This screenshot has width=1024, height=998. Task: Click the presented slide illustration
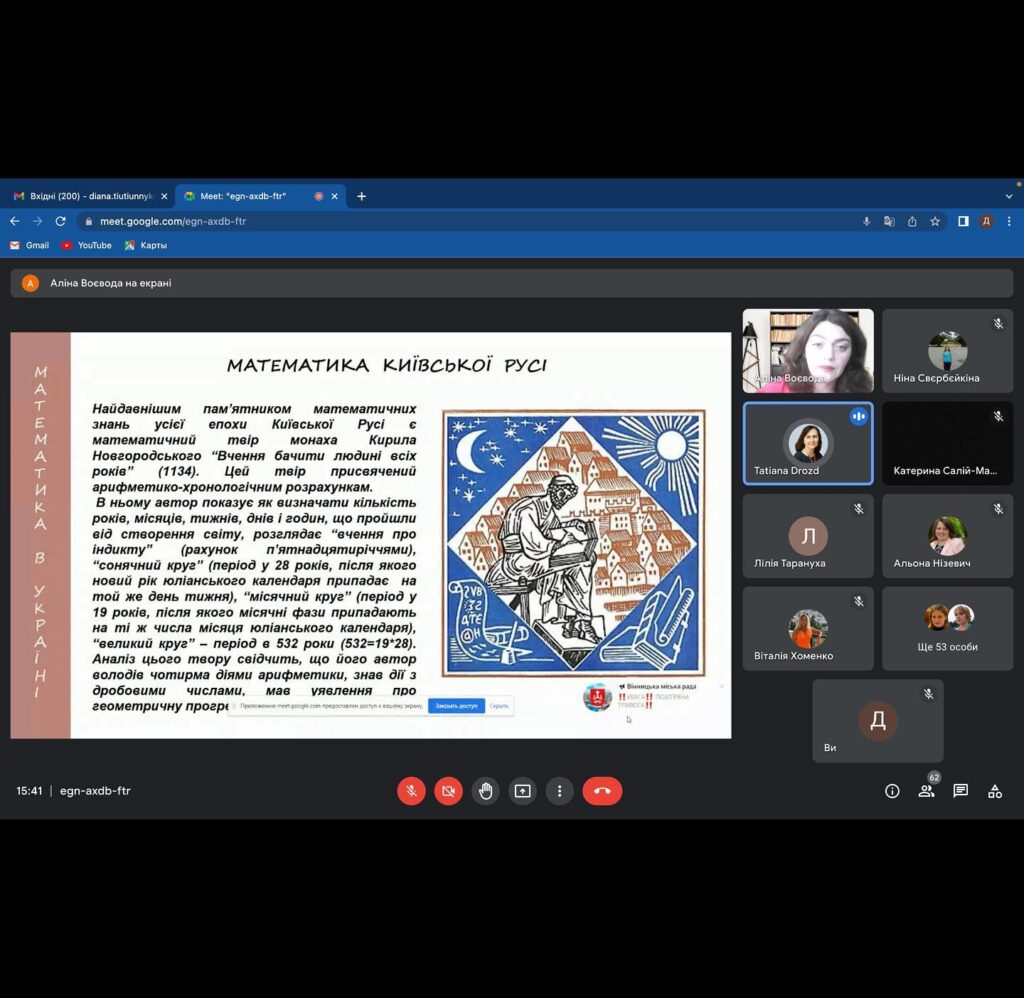tap(573, 543)
